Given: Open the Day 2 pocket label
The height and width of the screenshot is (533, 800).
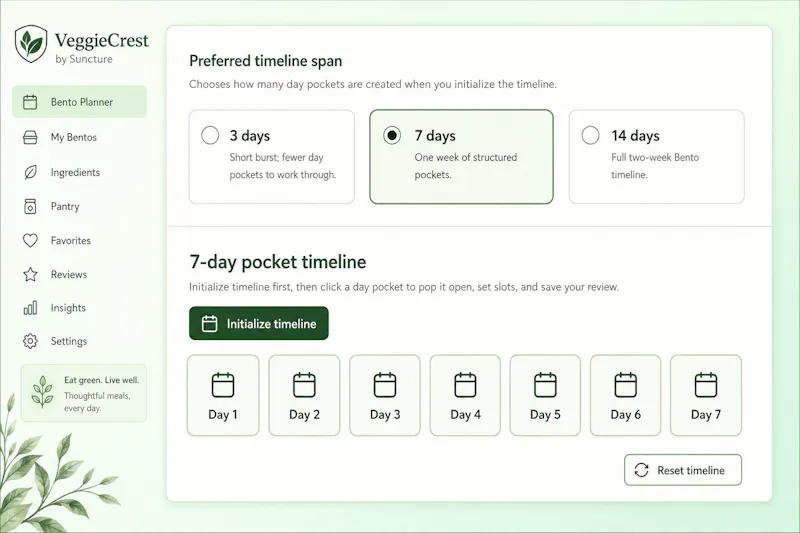Looking at the screenshot, I should click(304, 415).
